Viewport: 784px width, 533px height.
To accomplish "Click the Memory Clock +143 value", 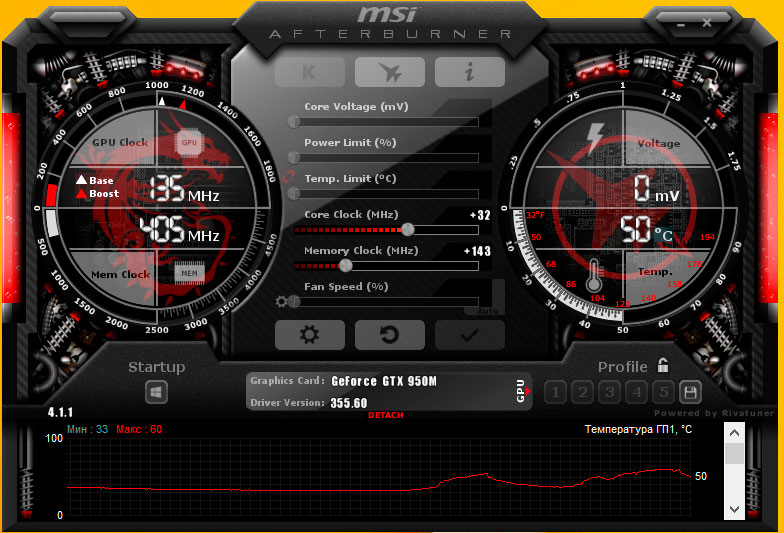I will (477, 251).
